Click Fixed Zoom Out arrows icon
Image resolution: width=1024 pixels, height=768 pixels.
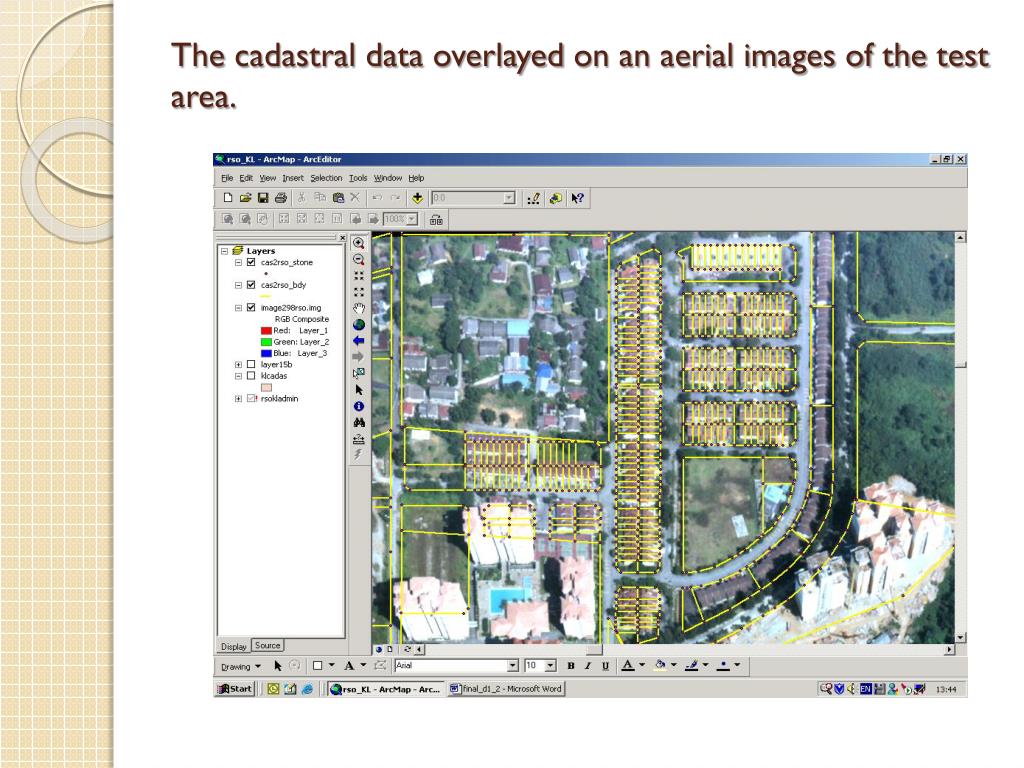click(x=359, y=292)
